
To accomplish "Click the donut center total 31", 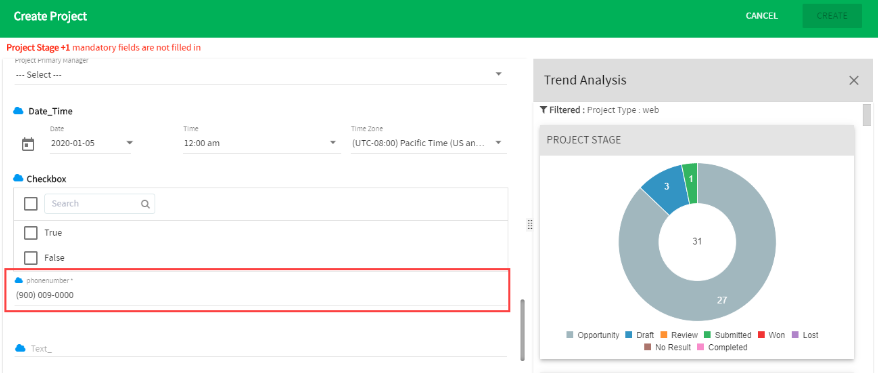I will click(x=697, y=242).
